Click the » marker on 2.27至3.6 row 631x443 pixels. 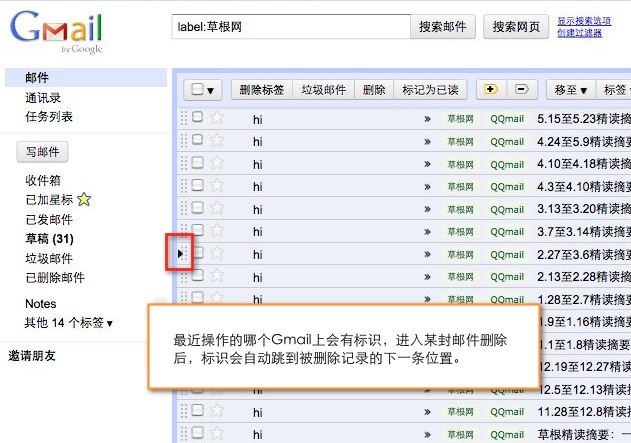tap(427, 254)
